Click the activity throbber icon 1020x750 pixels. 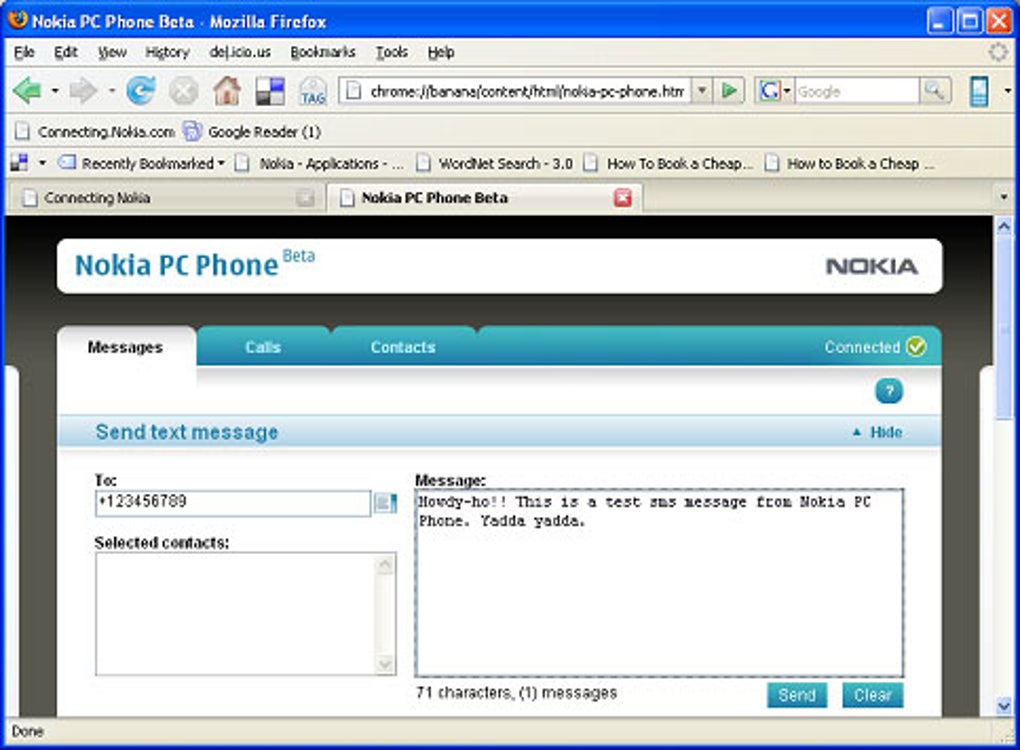(997, 52)
